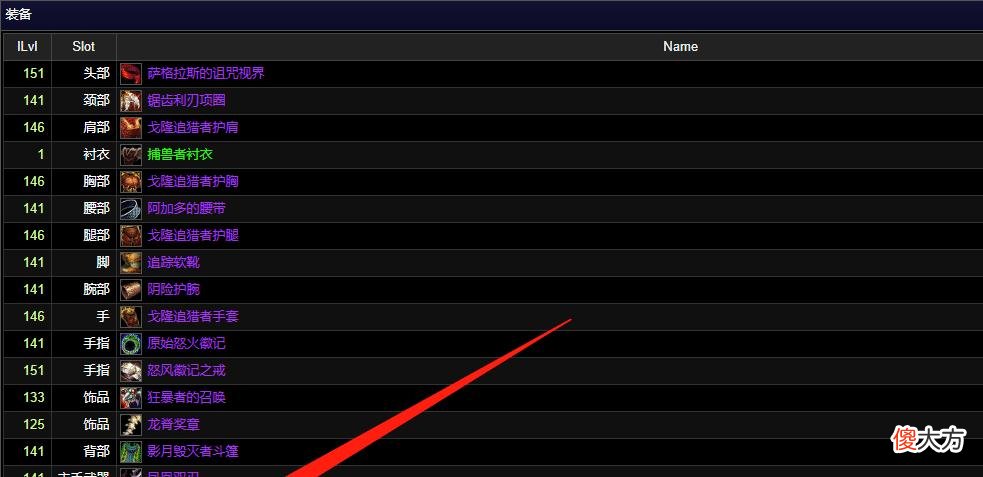Click the 戈隆追猎者护腿 legs icon
This screenshot has width=983, height=477.
pyautogui.click(x=131, y=235)
